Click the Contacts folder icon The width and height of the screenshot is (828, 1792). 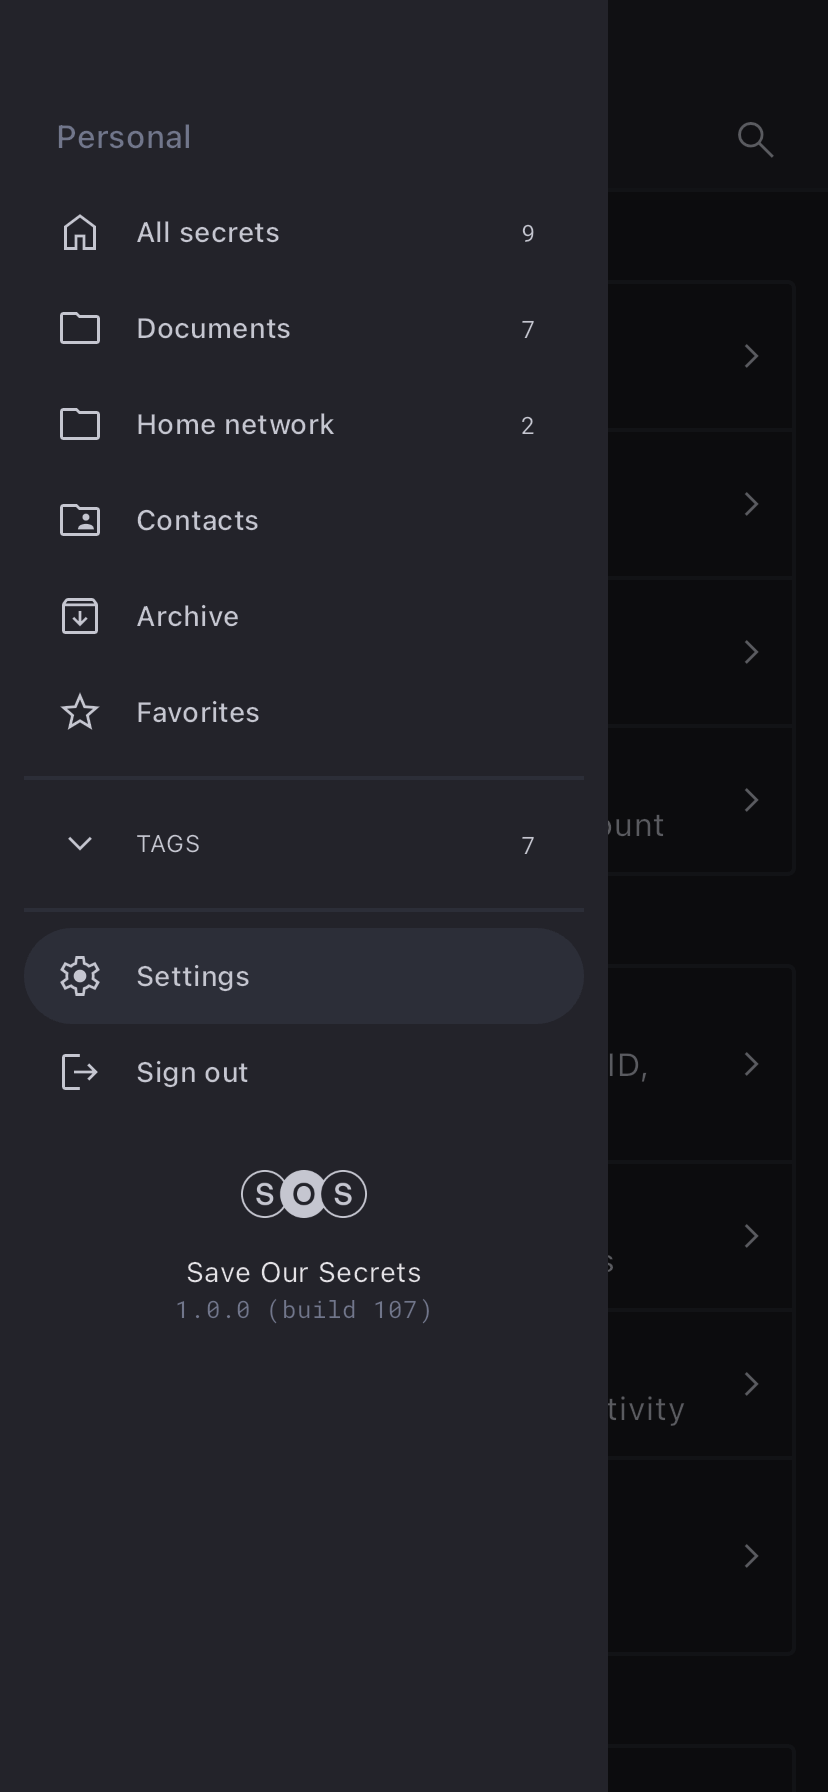80,521
